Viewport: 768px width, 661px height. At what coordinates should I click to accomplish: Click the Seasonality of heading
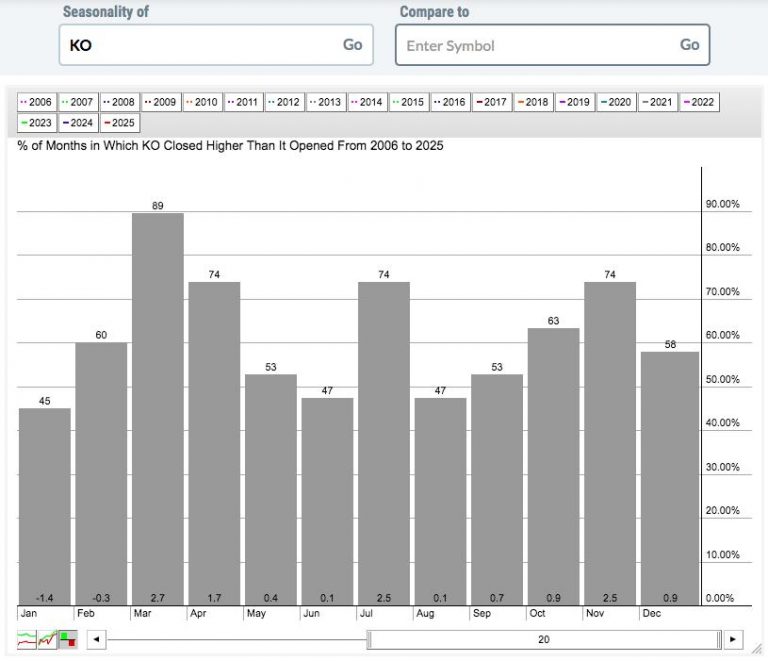pos(106,11)
